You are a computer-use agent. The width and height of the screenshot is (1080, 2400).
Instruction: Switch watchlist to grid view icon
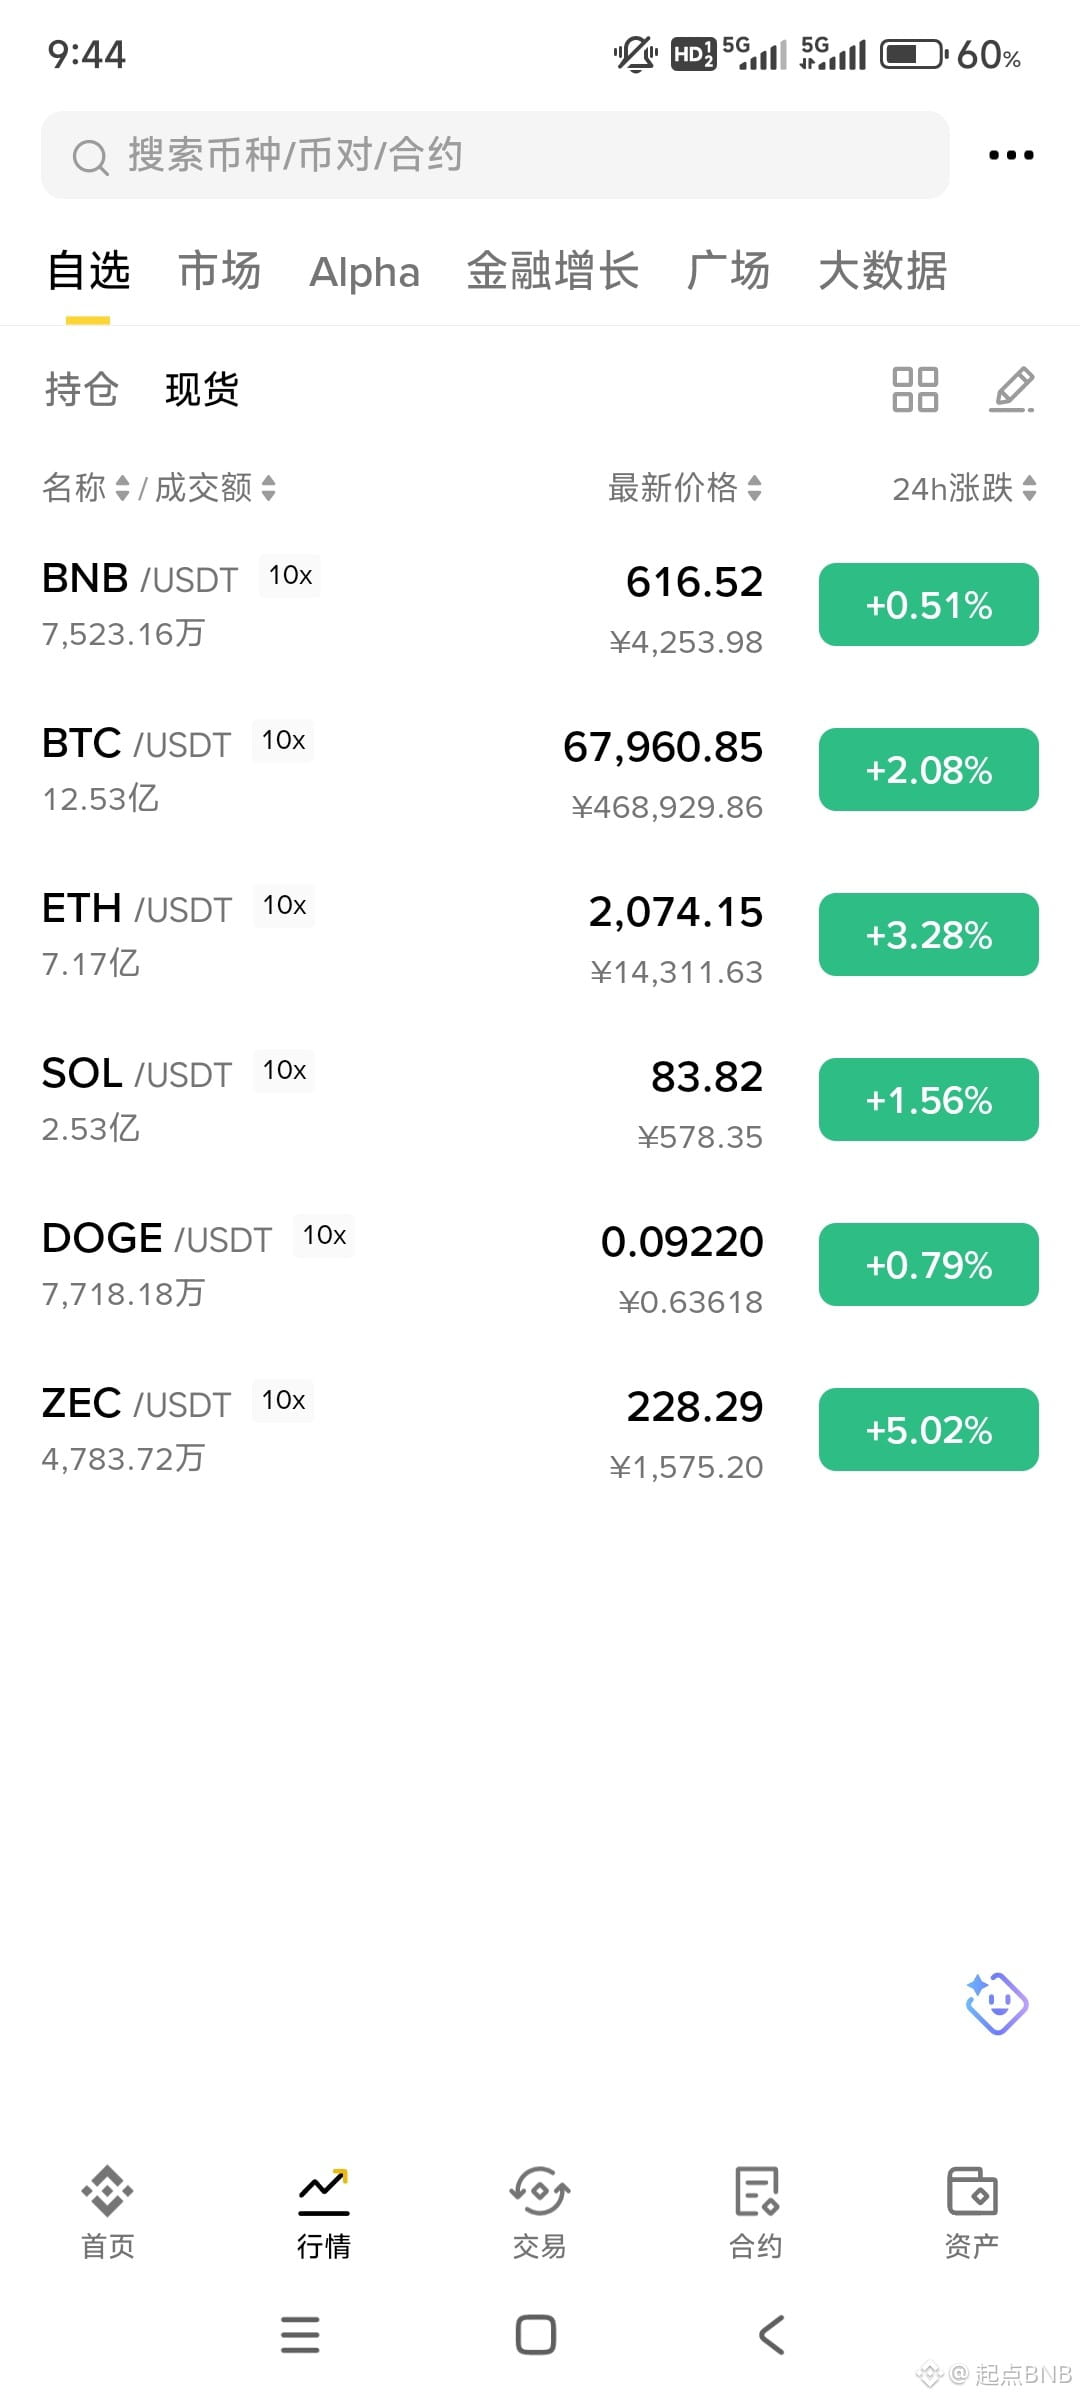(x=915, y=389)
